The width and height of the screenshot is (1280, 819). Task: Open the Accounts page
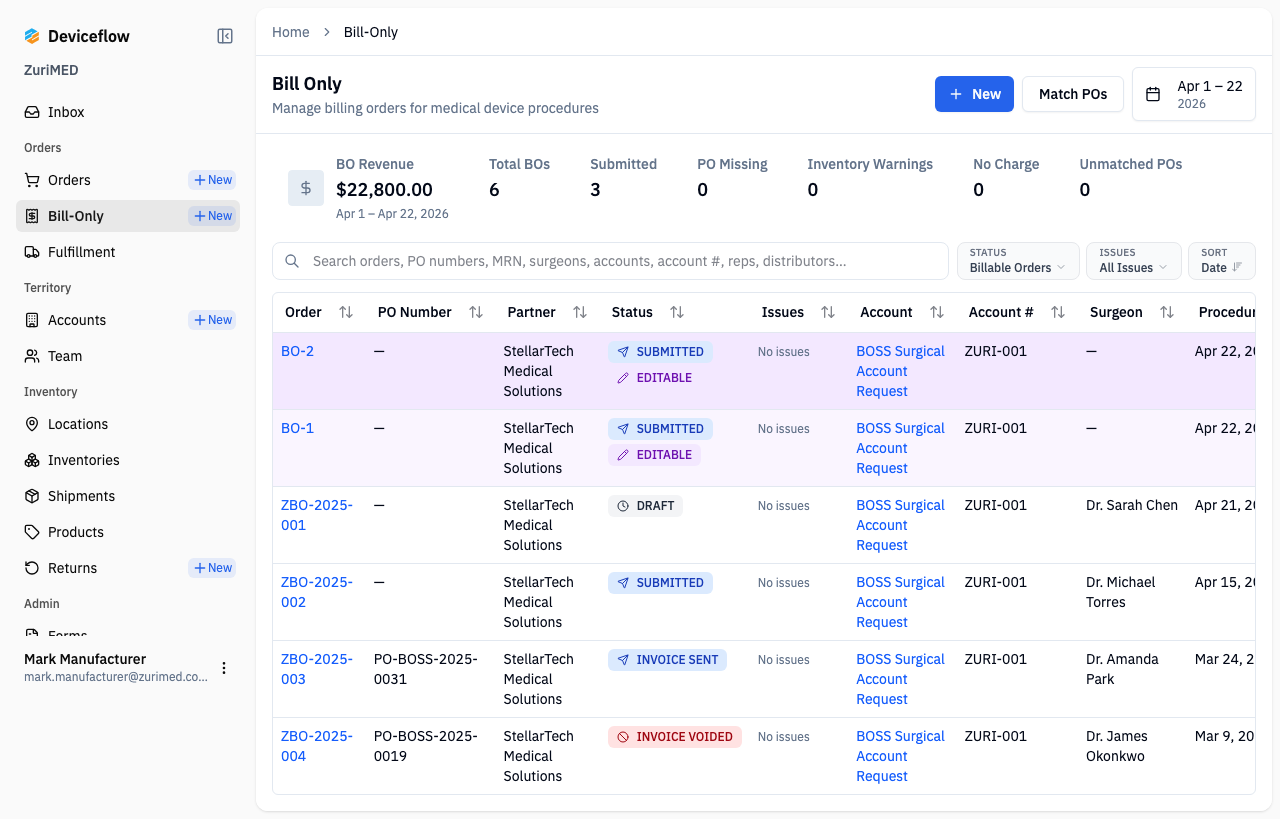77,320
